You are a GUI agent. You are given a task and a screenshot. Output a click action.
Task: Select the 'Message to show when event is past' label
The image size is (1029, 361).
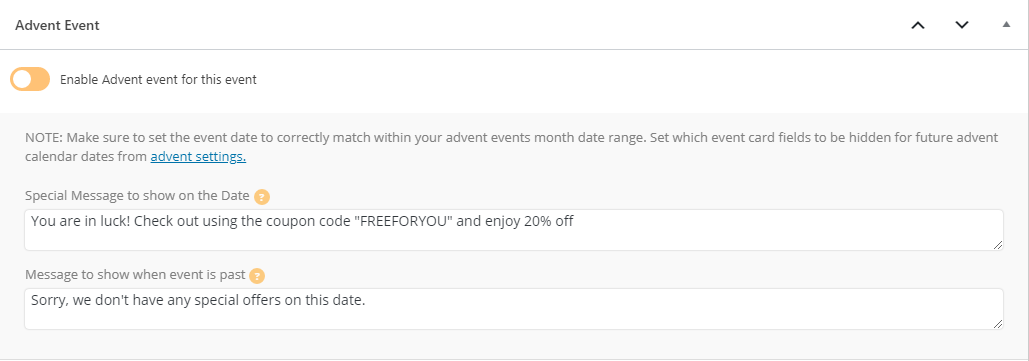click(x=135, y=275)
